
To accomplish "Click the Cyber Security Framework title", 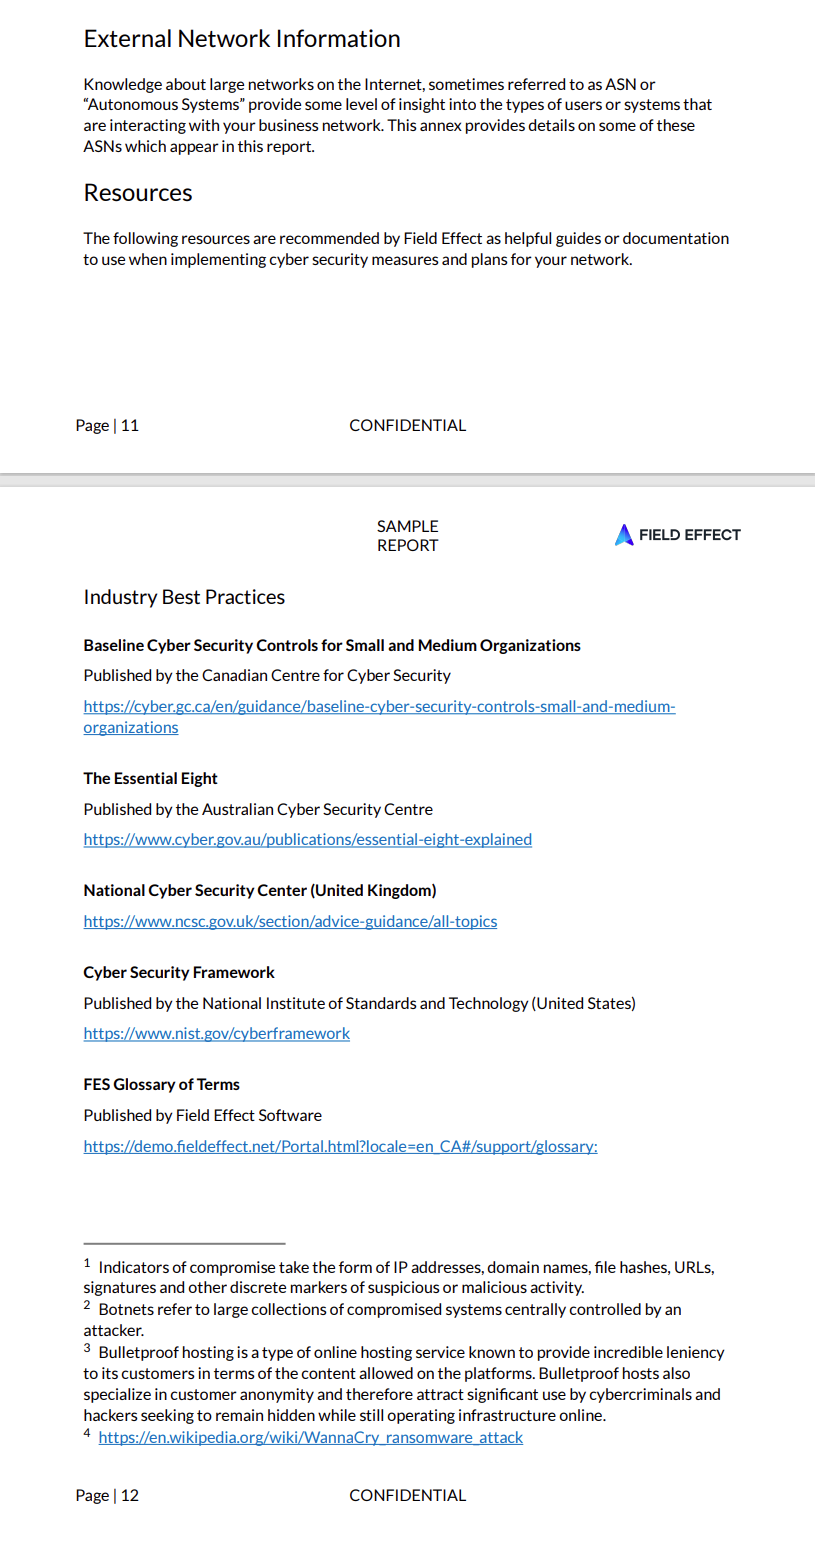I will tap(179, 972).
